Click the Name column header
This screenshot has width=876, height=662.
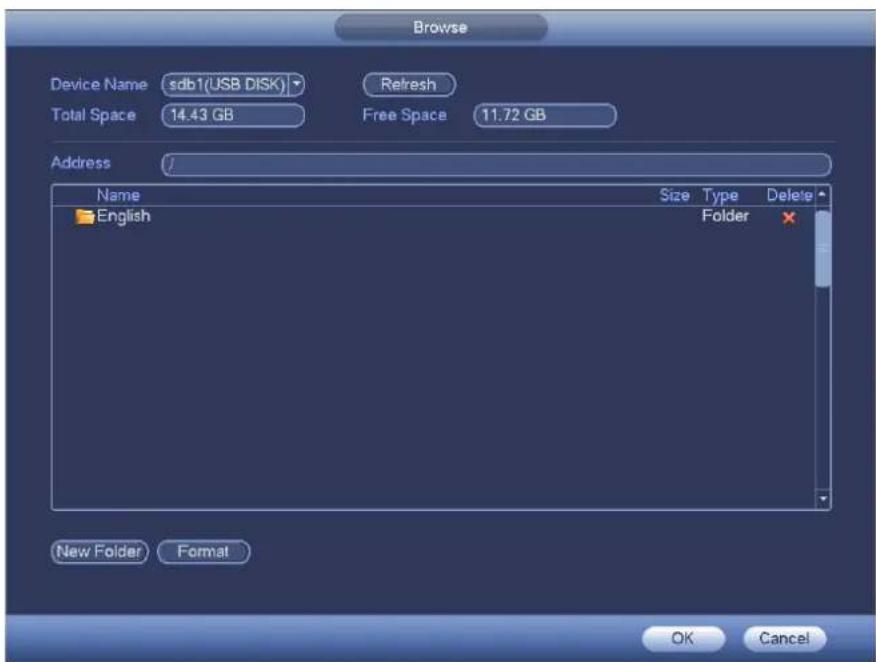[x=118, y=195]
